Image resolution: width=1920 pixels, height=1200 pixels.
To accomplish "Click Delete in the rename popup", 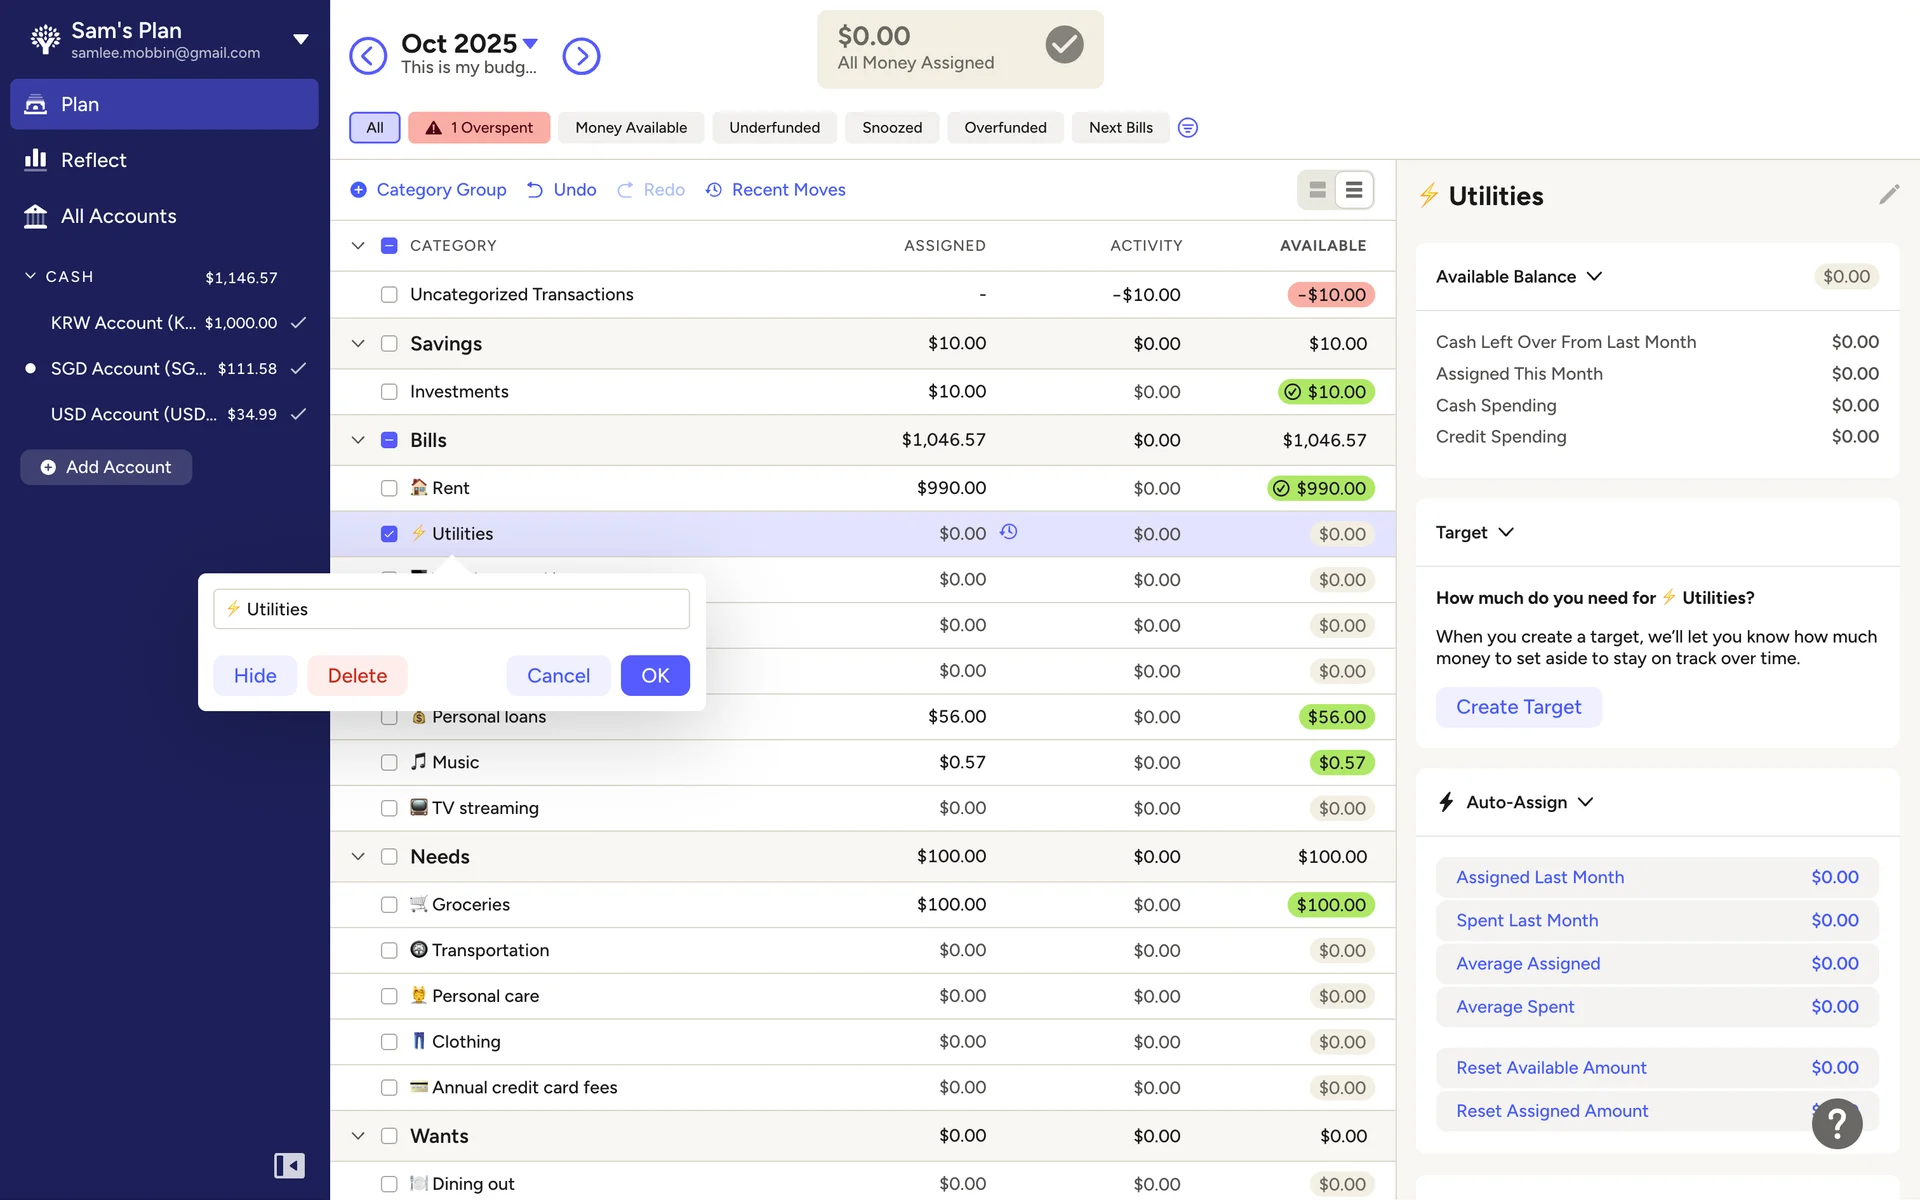I will pos(357,676).
